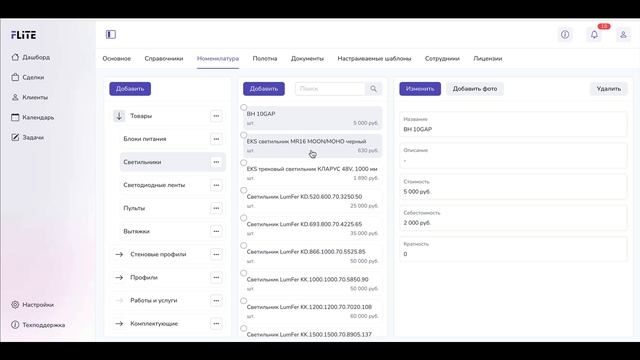640x360 pixels.
Task: Expand the Профили category arrow
Action: click(119, 278)
